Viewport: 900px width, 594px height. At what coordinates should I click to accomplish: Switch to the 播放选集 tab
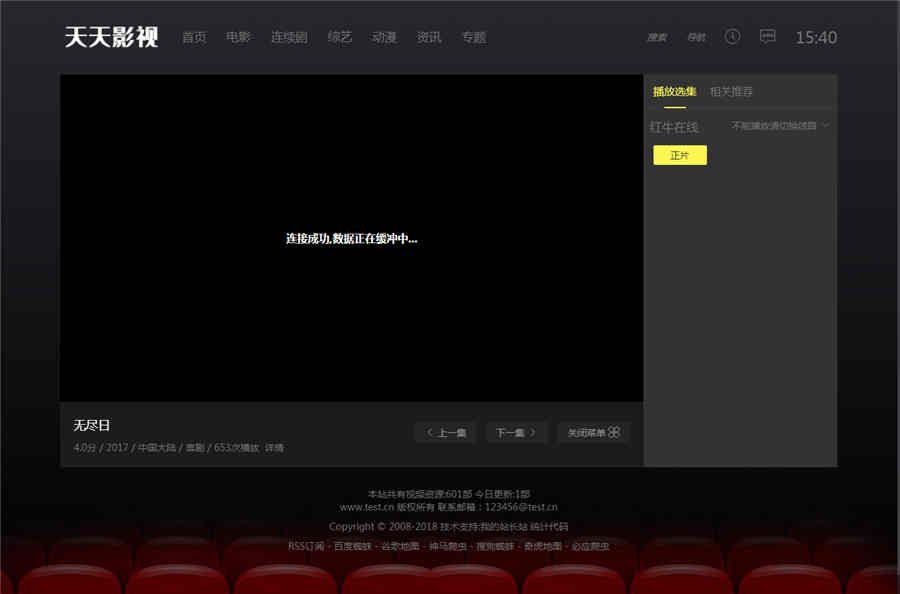pos(675,92)
